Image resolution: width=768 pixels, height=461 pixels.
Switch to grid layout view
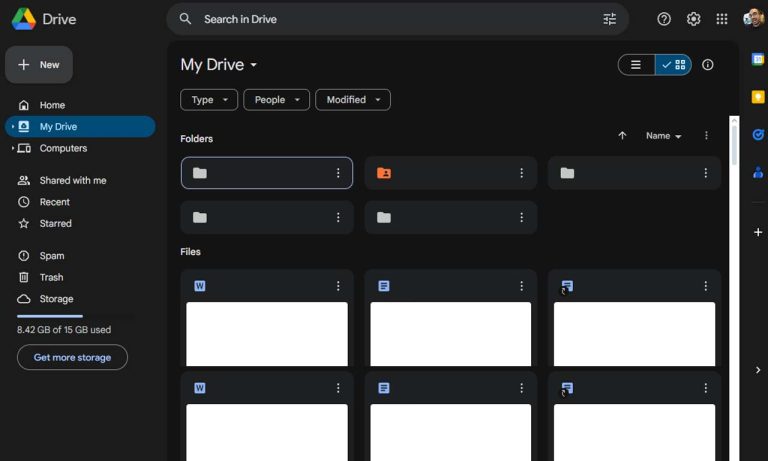673,65
